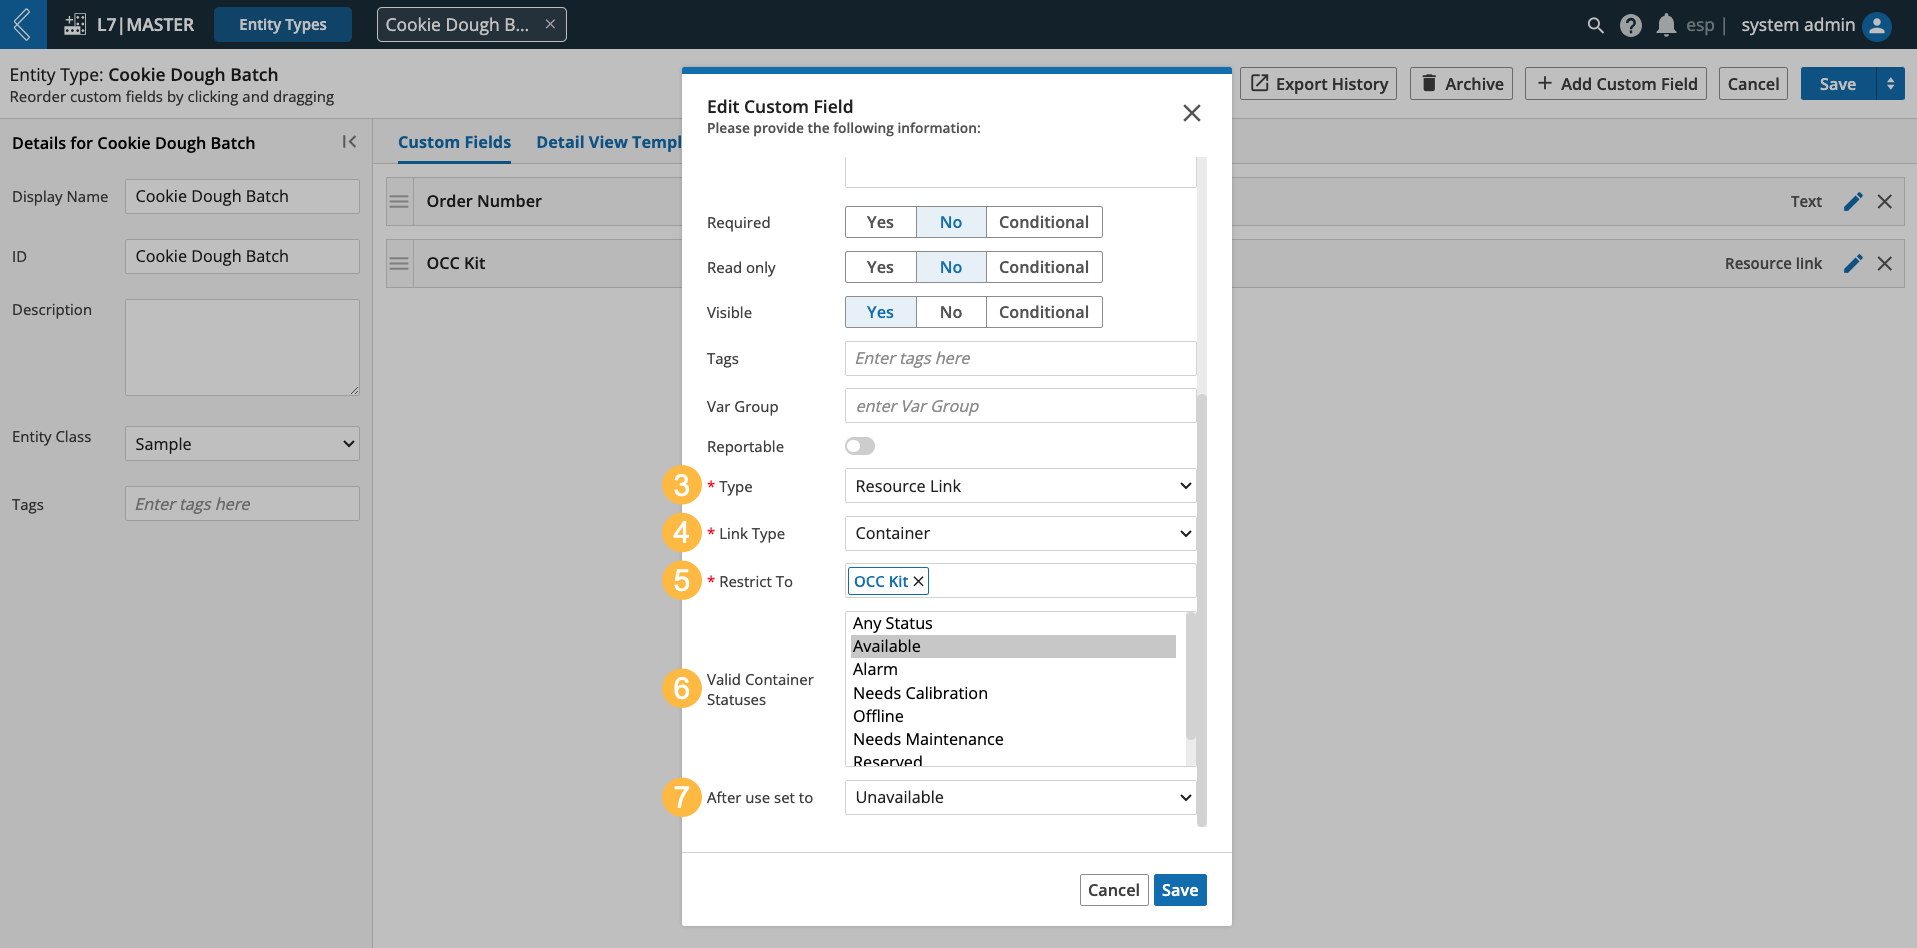Grab the Order Number row reorder handle
The width and height of the screenshot is (1917, 948).
(x=399, y=201)
